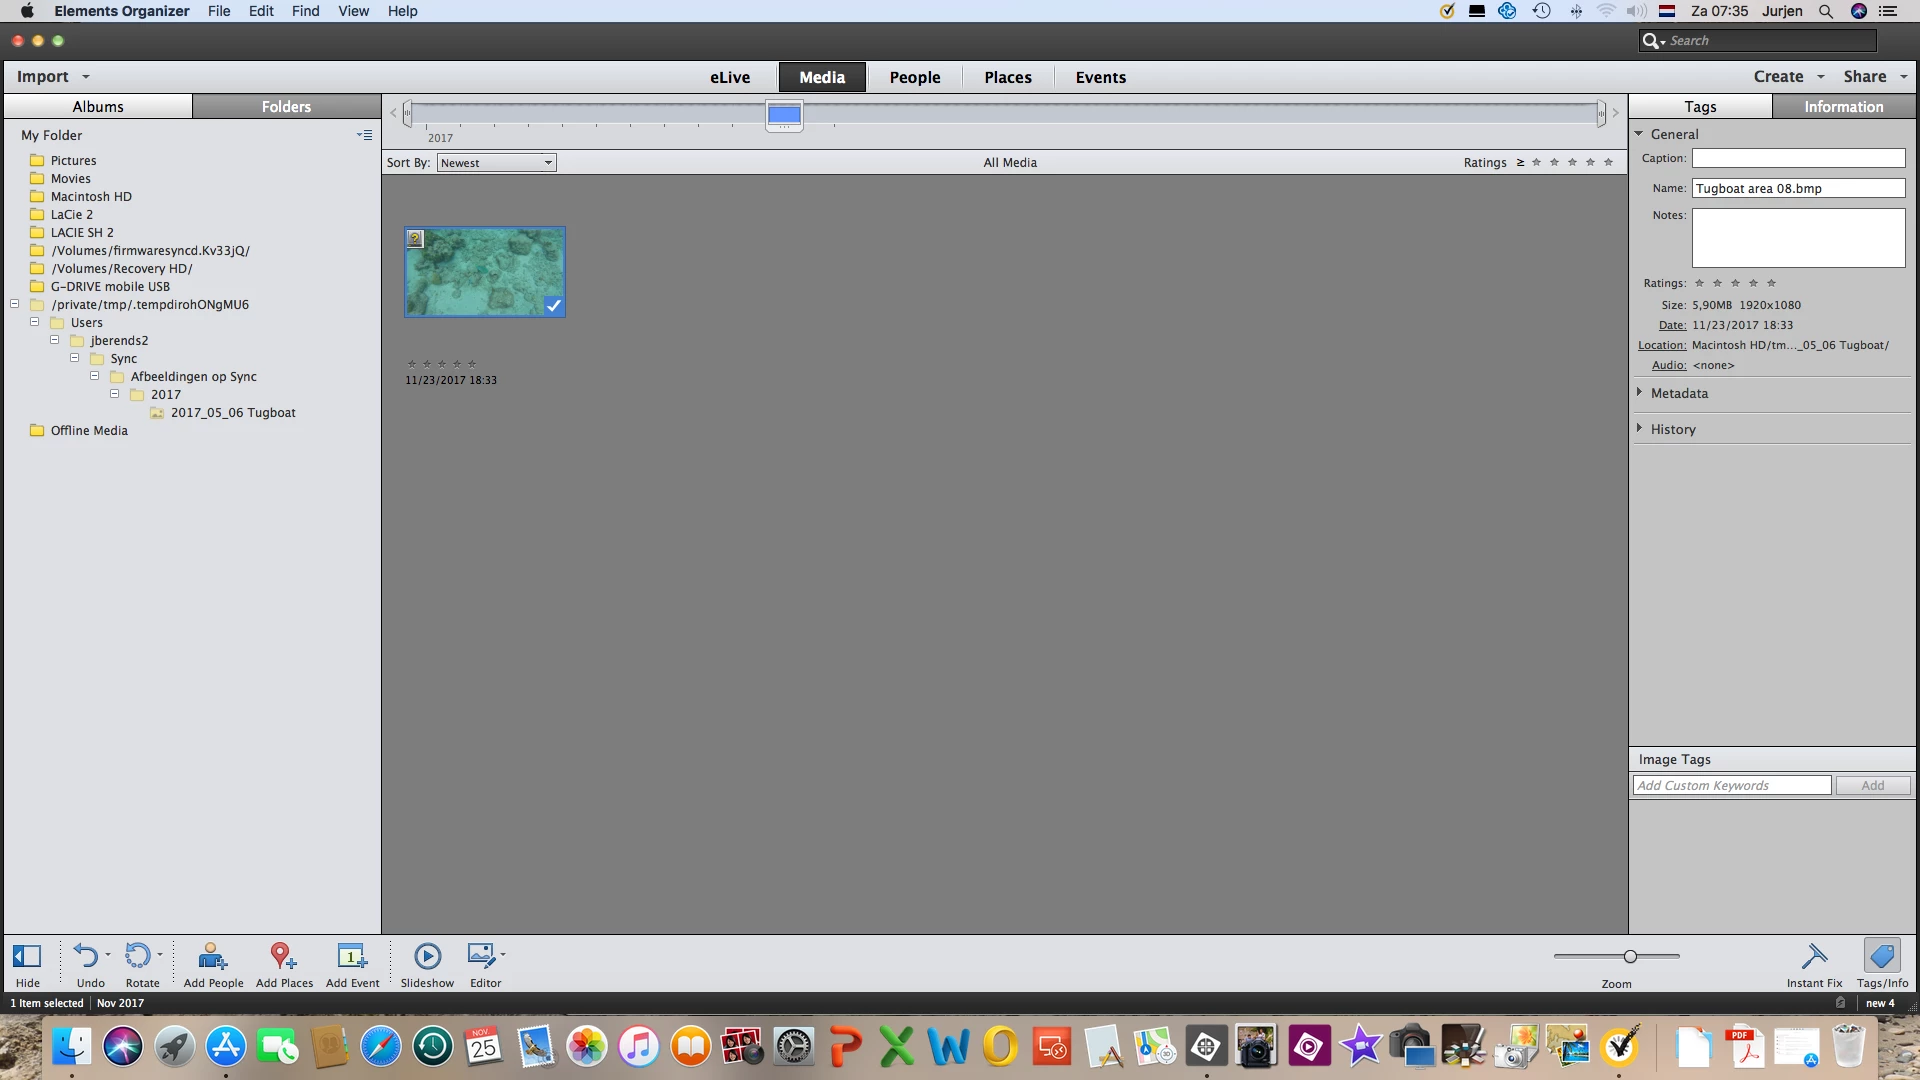The image size is (1920, 1080).
Task: Click the Add Places pin icon
Action: click(283, 957)
